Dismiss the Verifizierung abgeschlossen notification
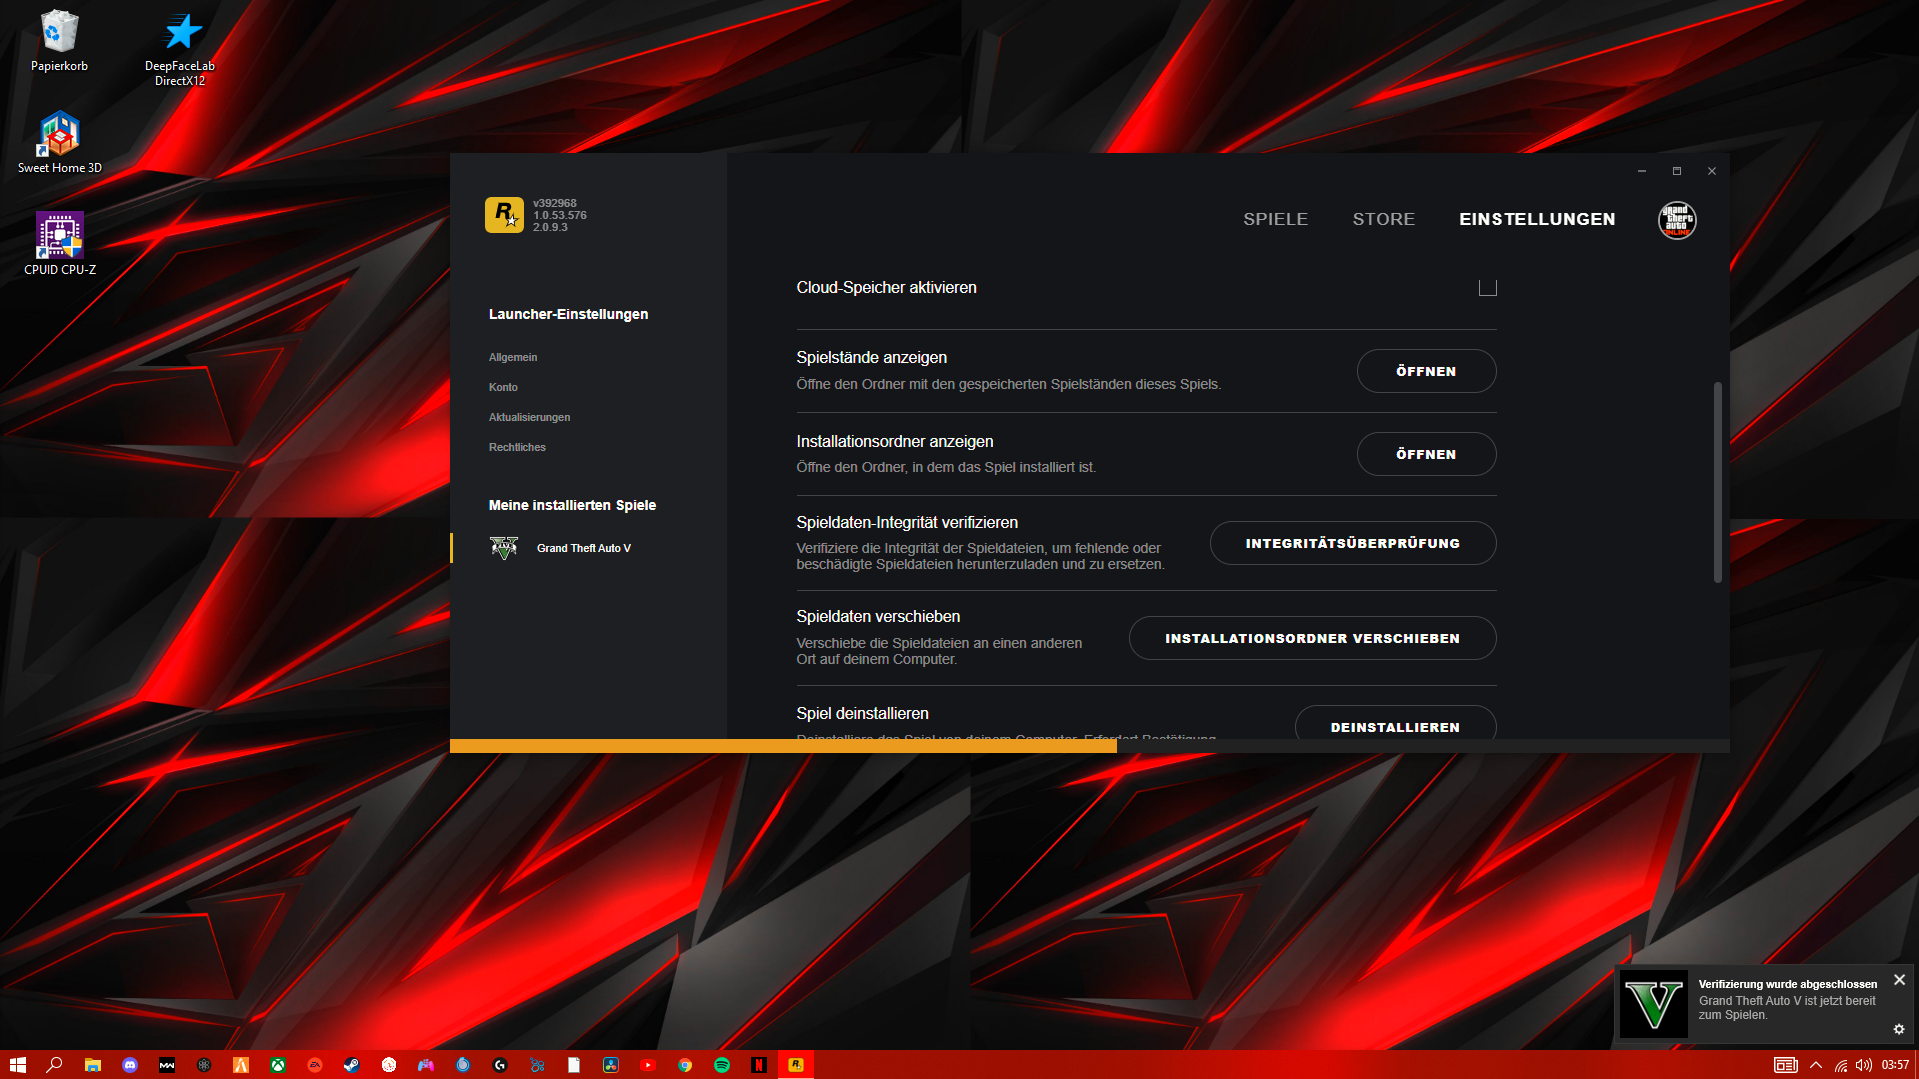This screenshot has width=1919, height=1079. (1899, 980)
